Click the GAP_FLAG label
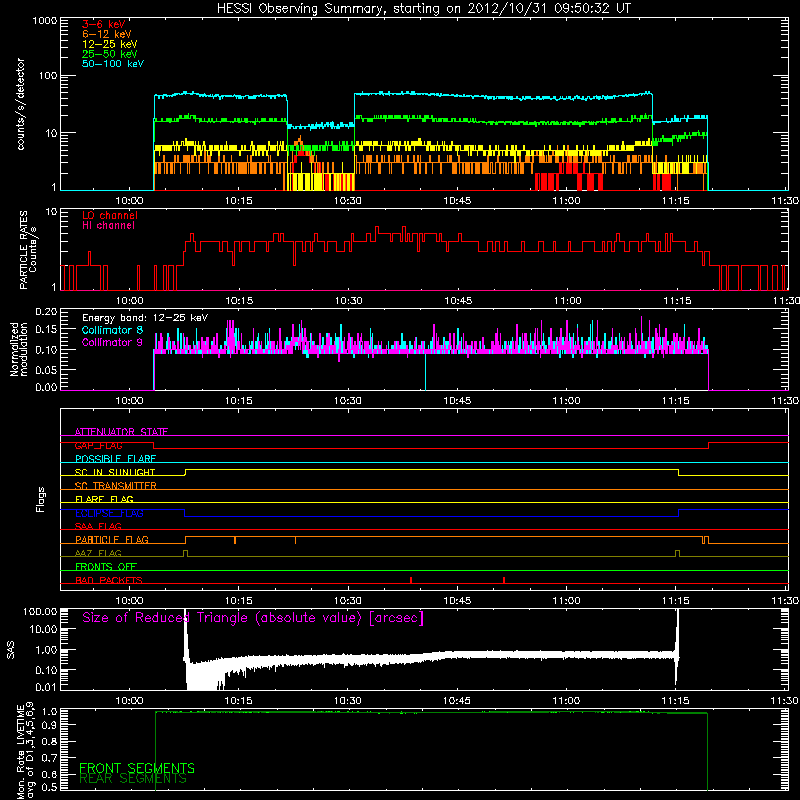 click(98, 445)
